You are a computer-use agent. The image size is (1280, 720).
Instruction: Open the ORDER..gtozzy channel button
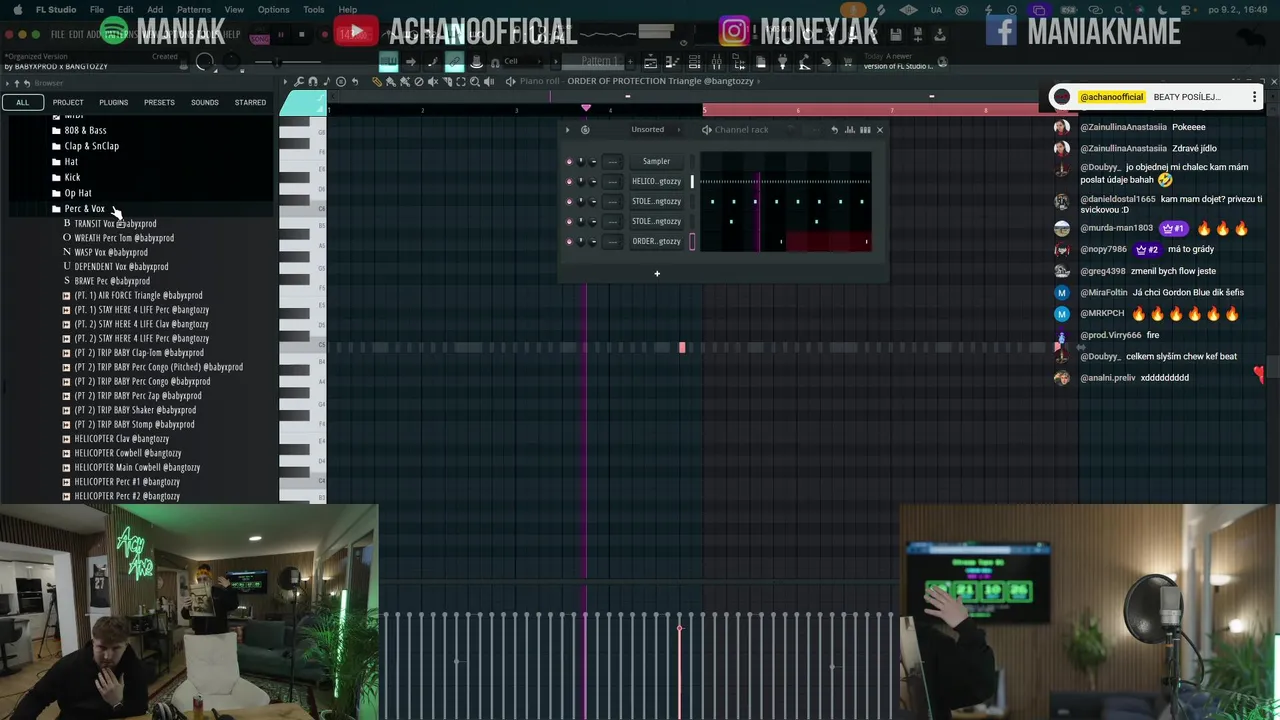656,241
